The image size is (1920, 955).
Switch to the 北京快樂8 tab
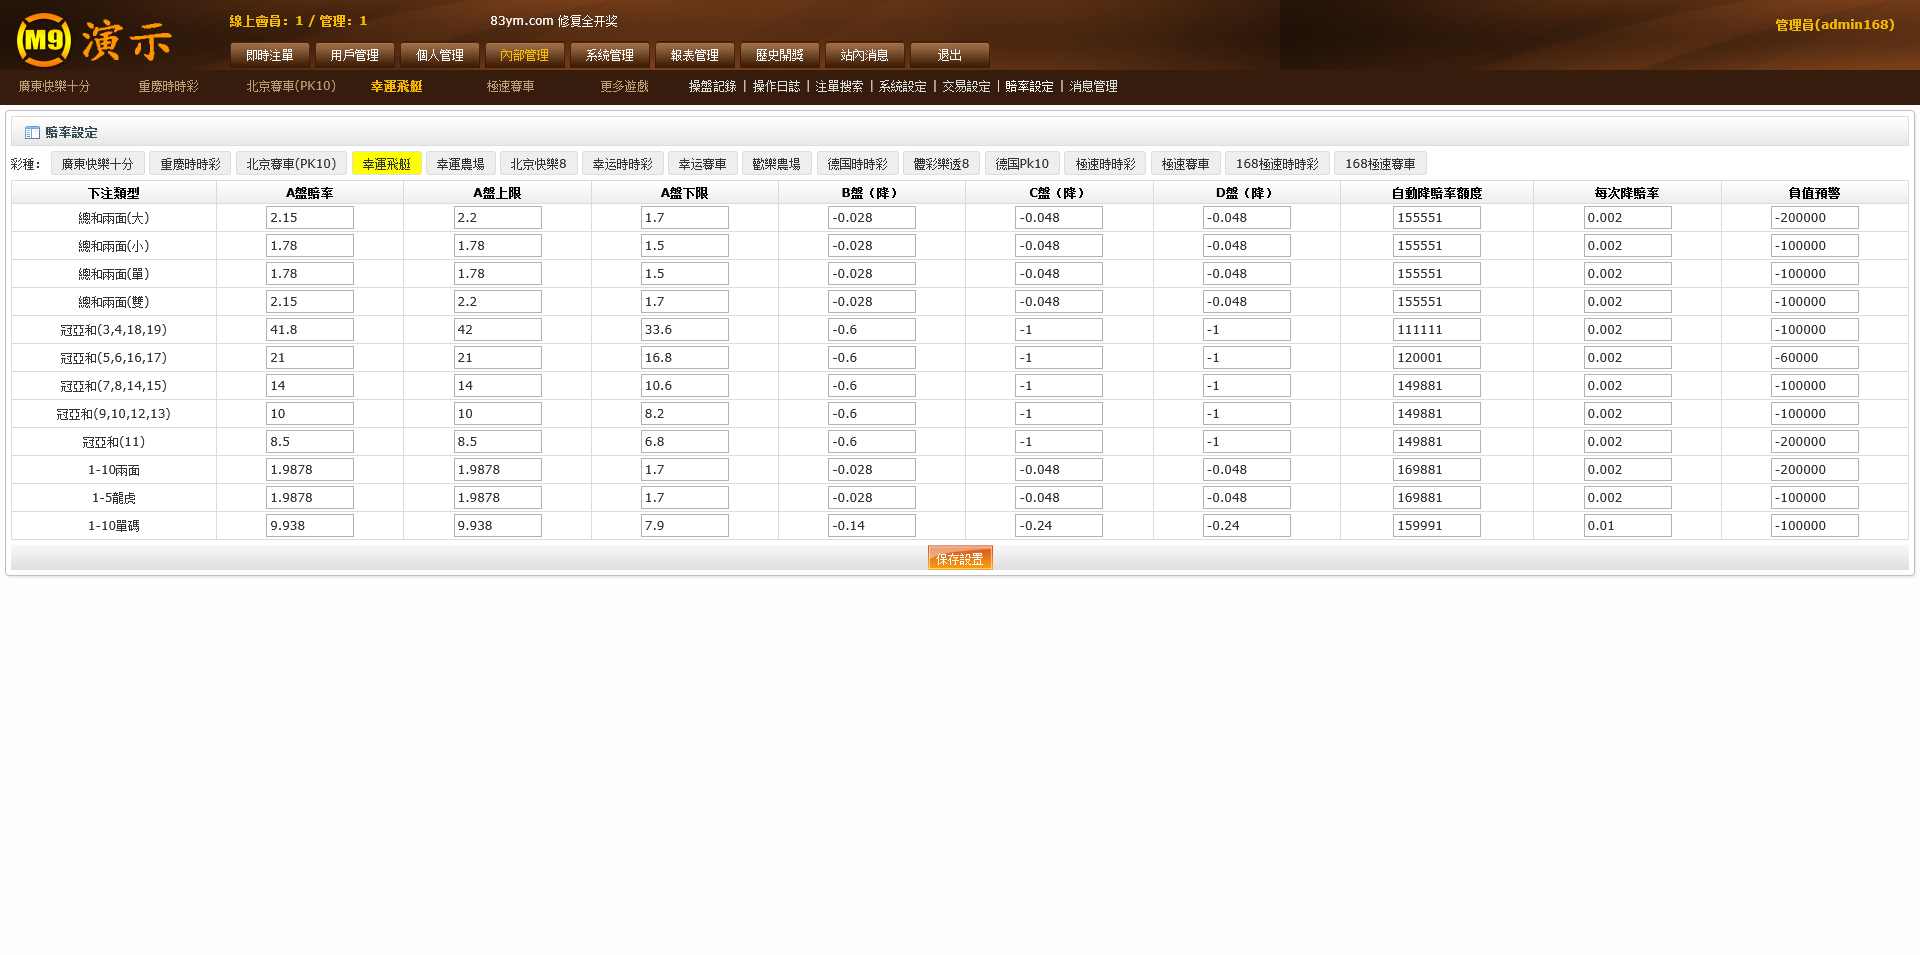pos(538,164)
